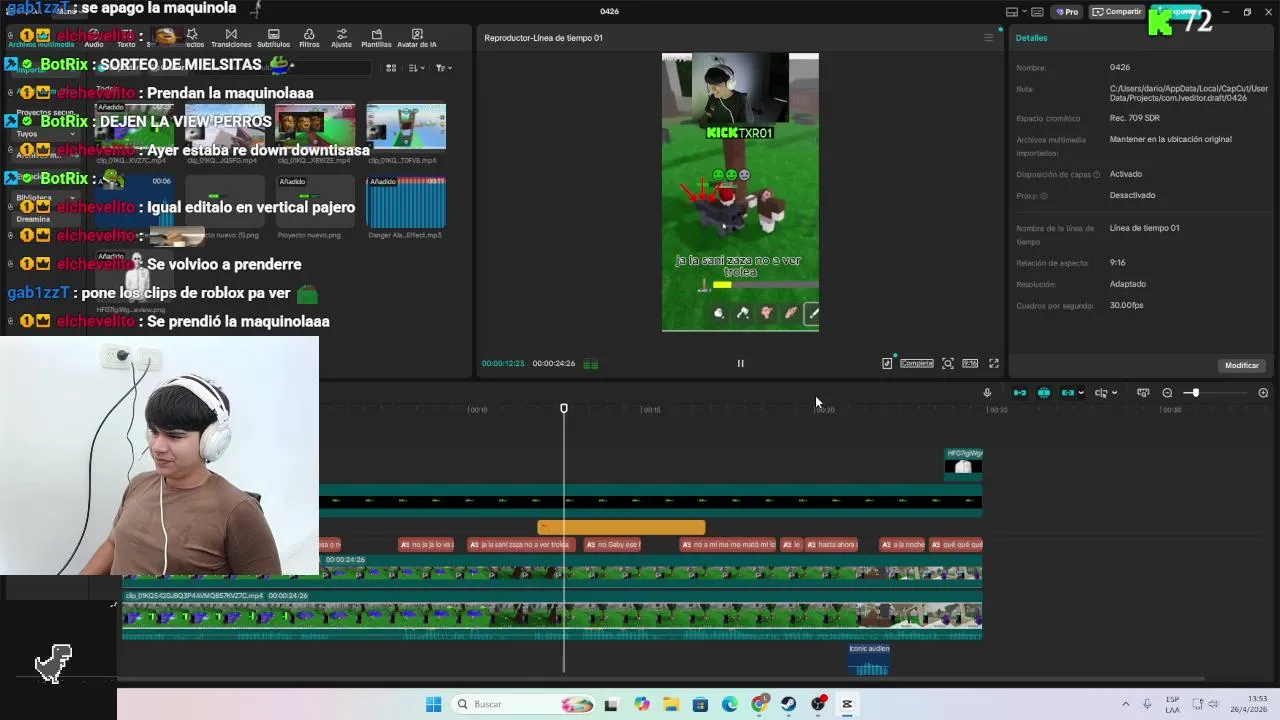The image size is (1280, 720).
Task: Select the clip ending in T0FV8.mp4
Action: (x=406, y=127)
